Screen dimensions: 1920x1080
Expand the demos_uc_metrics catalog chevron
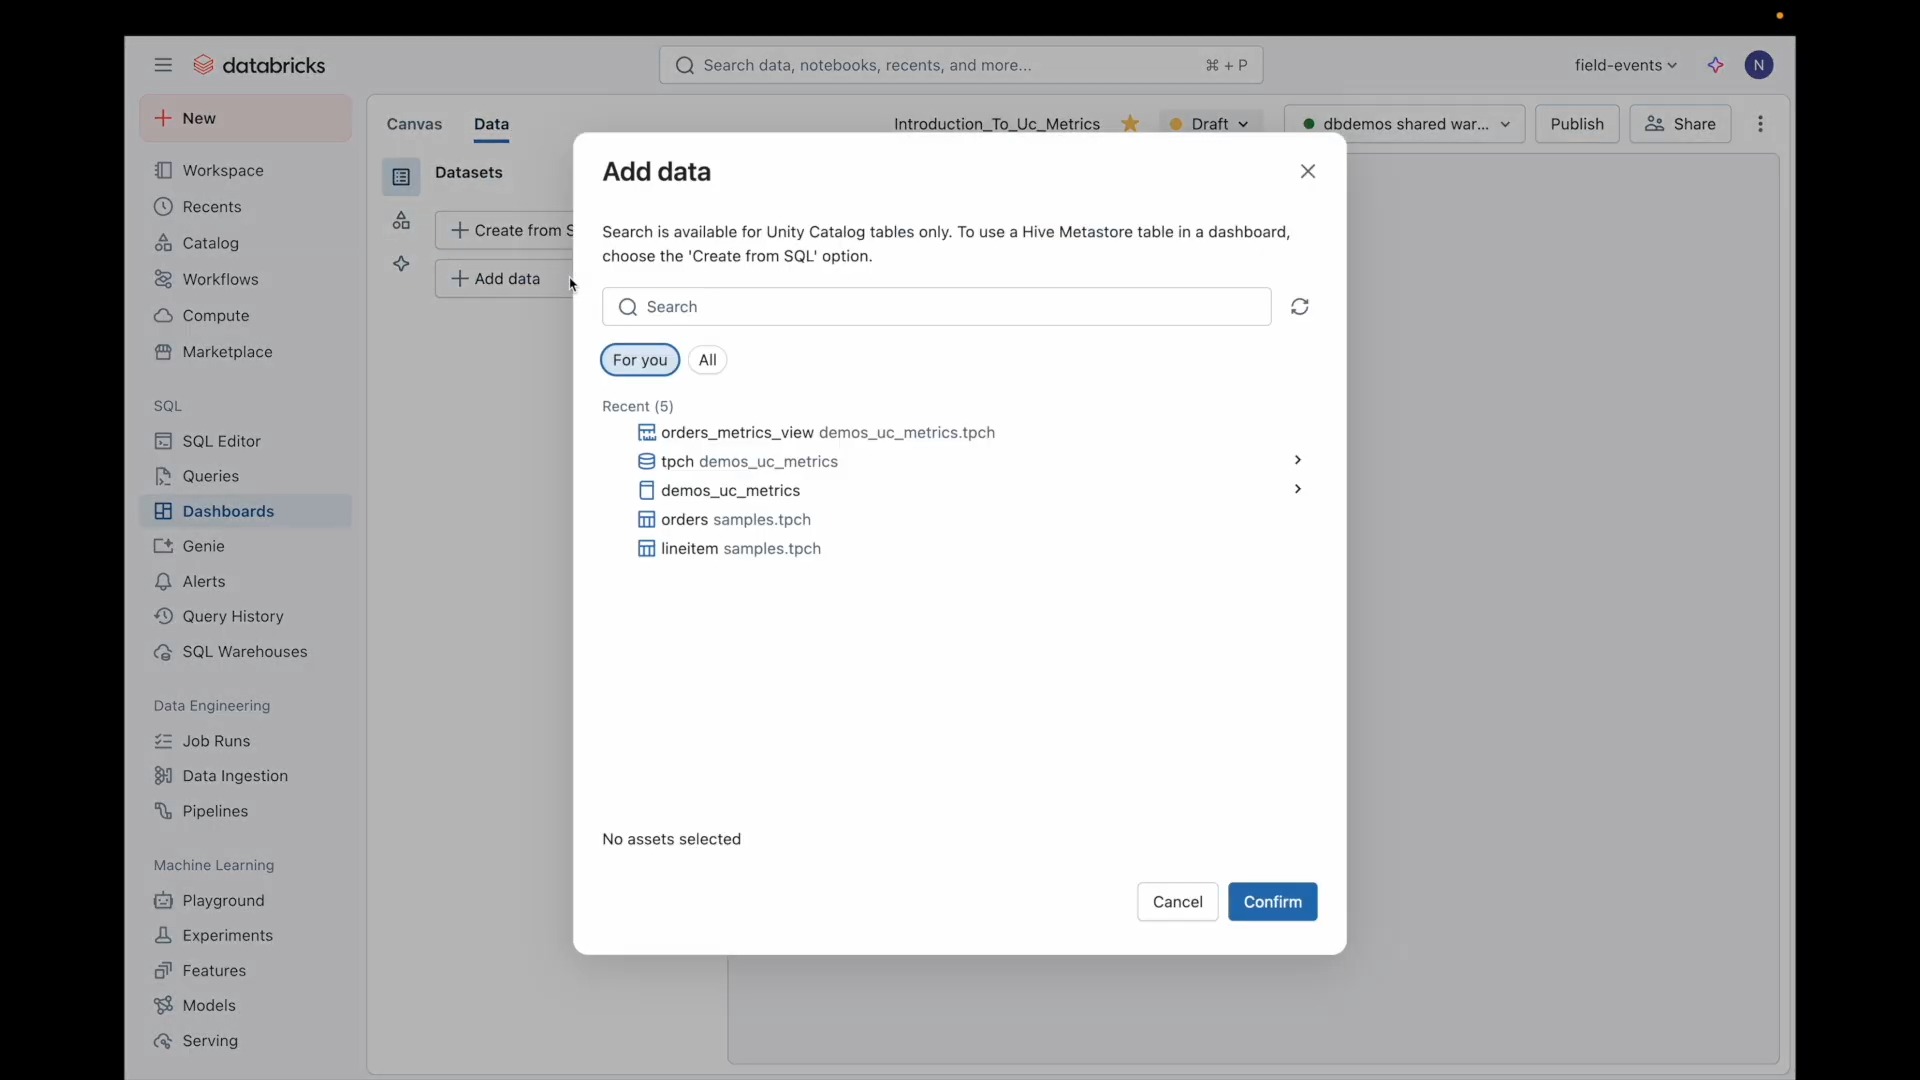point(1298,489)
